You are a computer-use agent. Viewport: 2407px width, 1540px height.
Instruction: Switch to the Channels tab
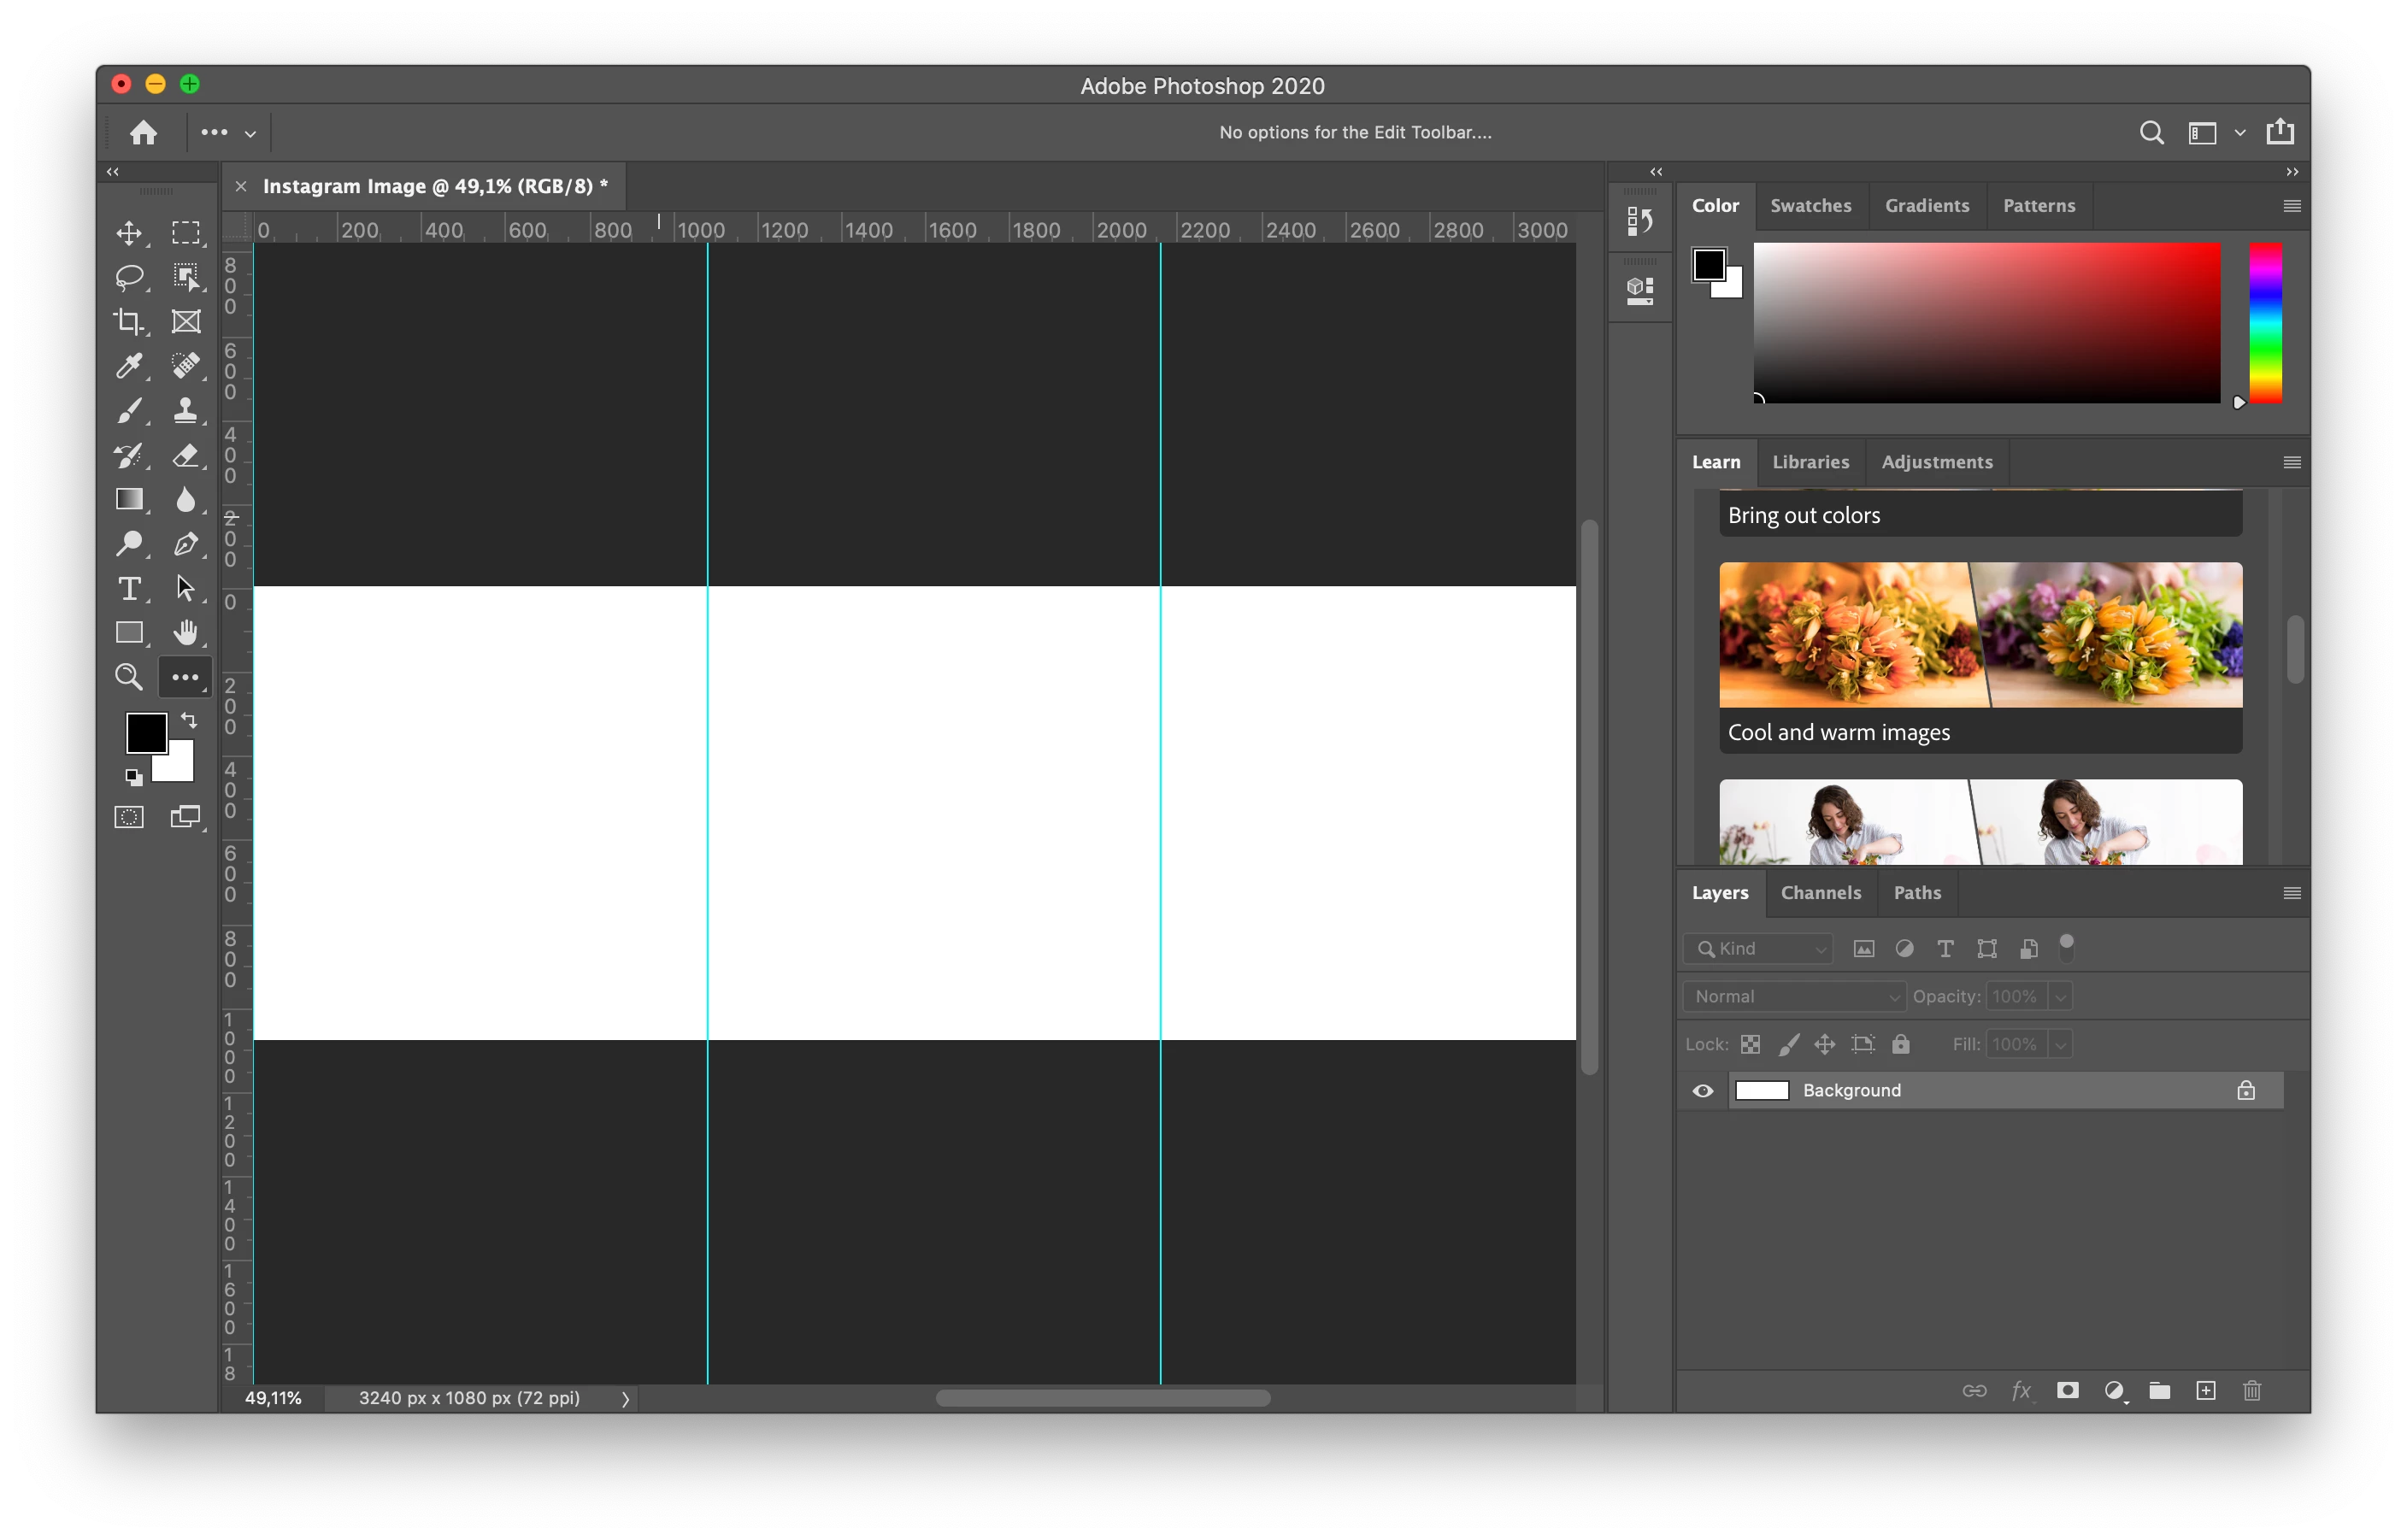pos(1820,893)
